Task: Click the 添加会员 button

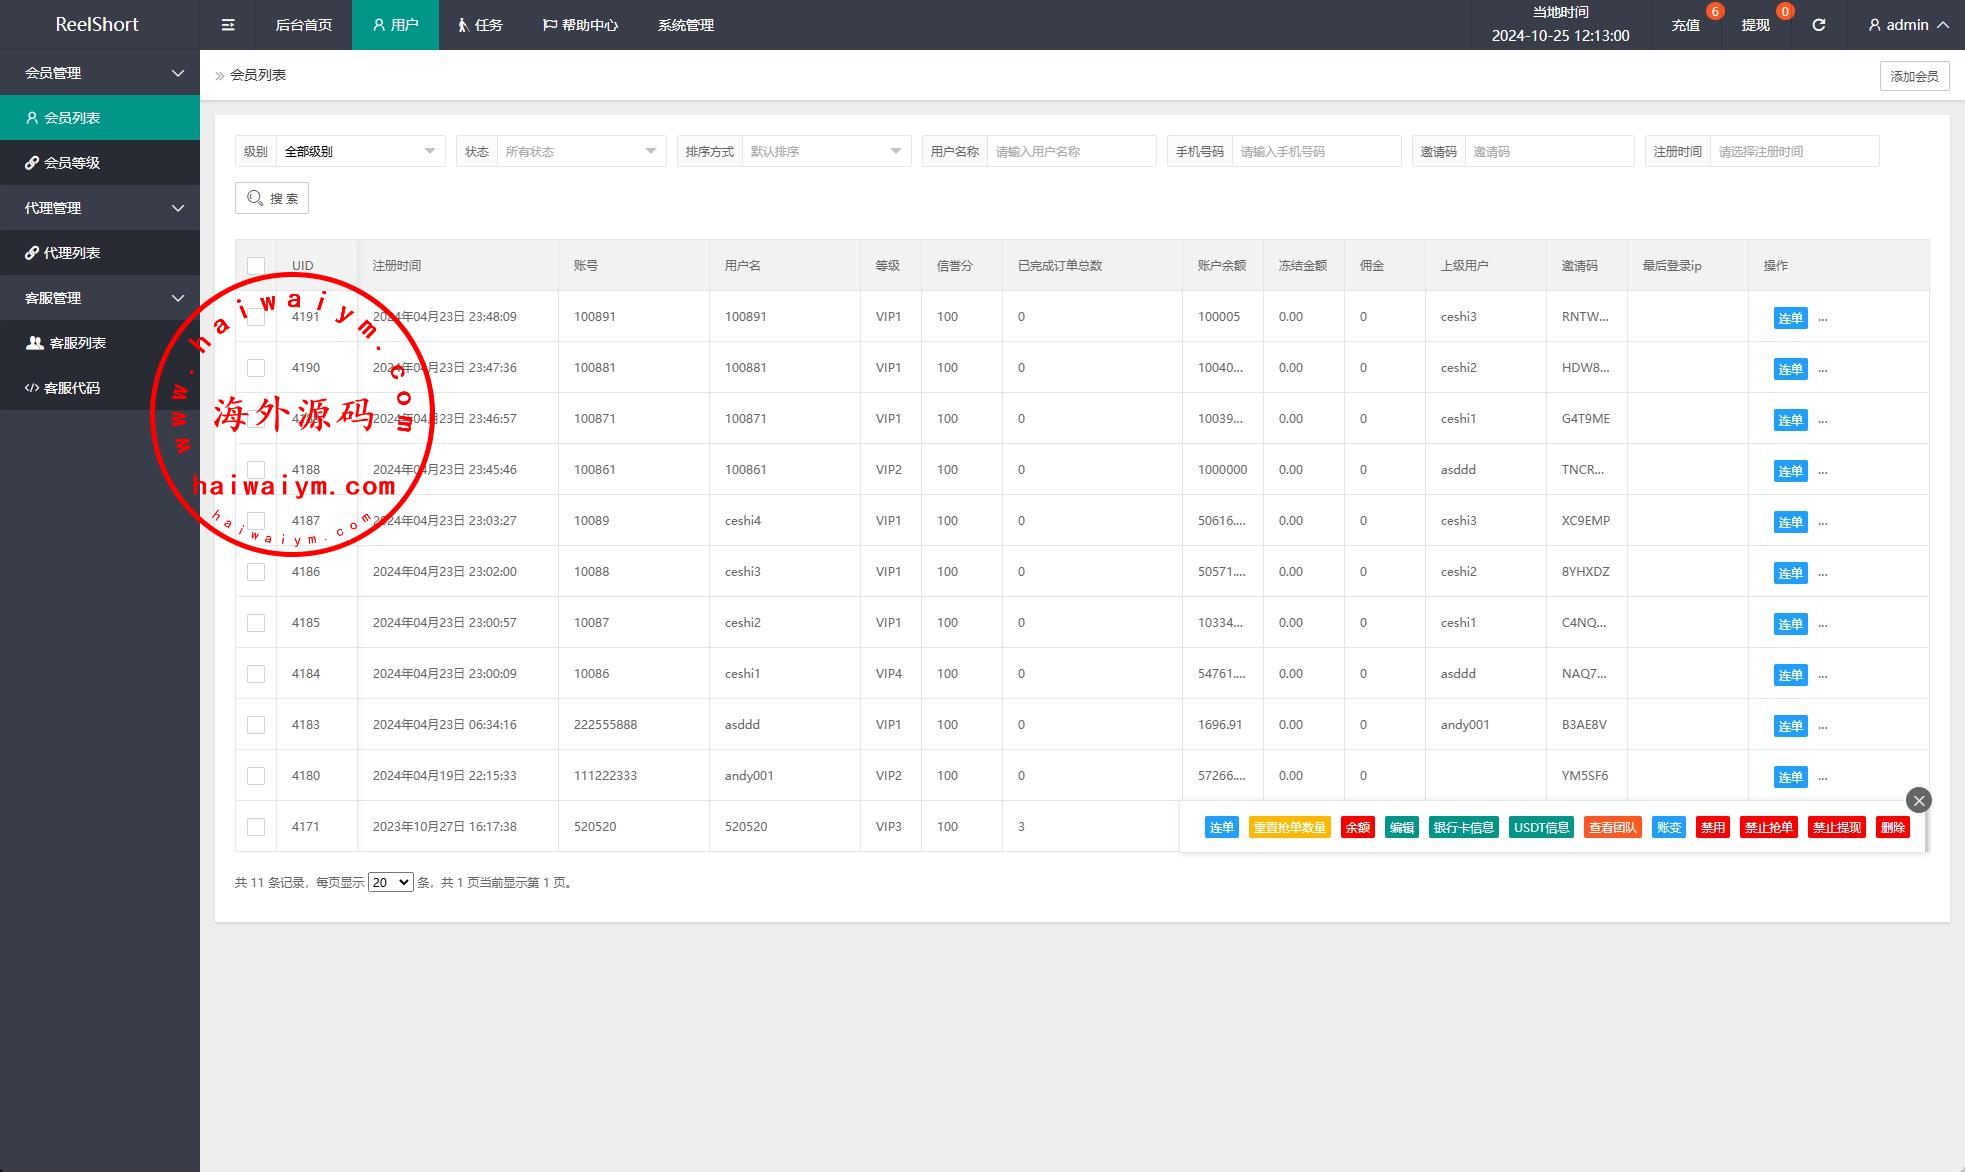Action: 1914,76
